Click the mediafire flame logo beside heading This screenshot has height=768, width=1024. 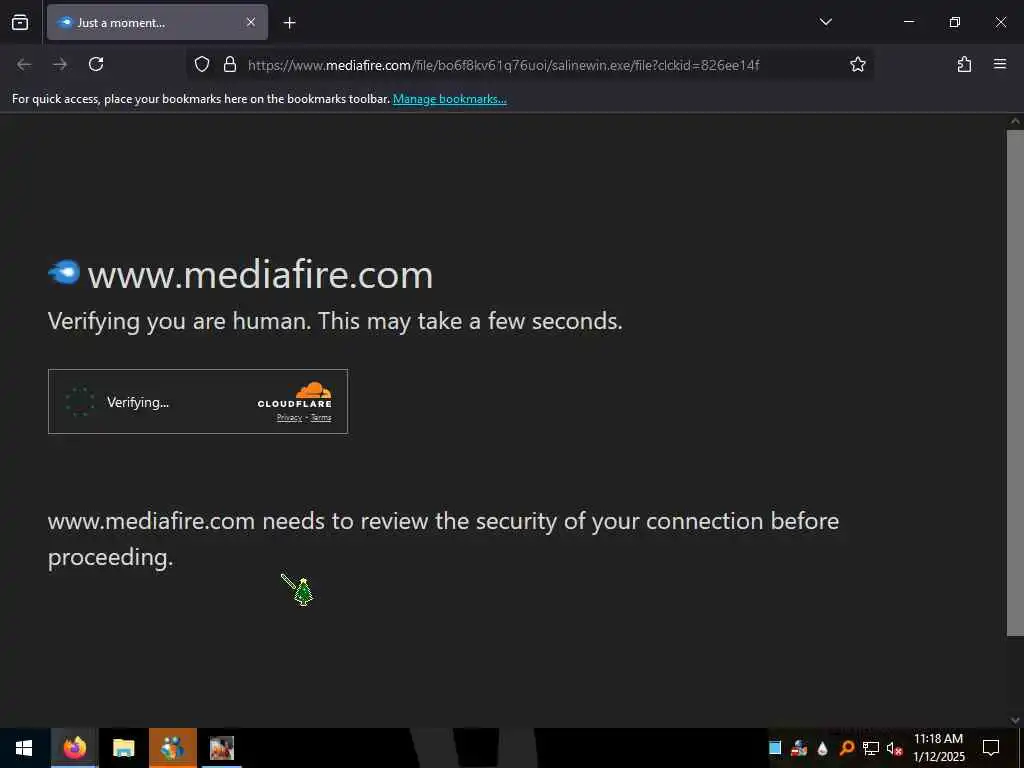pyautogui.click(x=64, y=272)
